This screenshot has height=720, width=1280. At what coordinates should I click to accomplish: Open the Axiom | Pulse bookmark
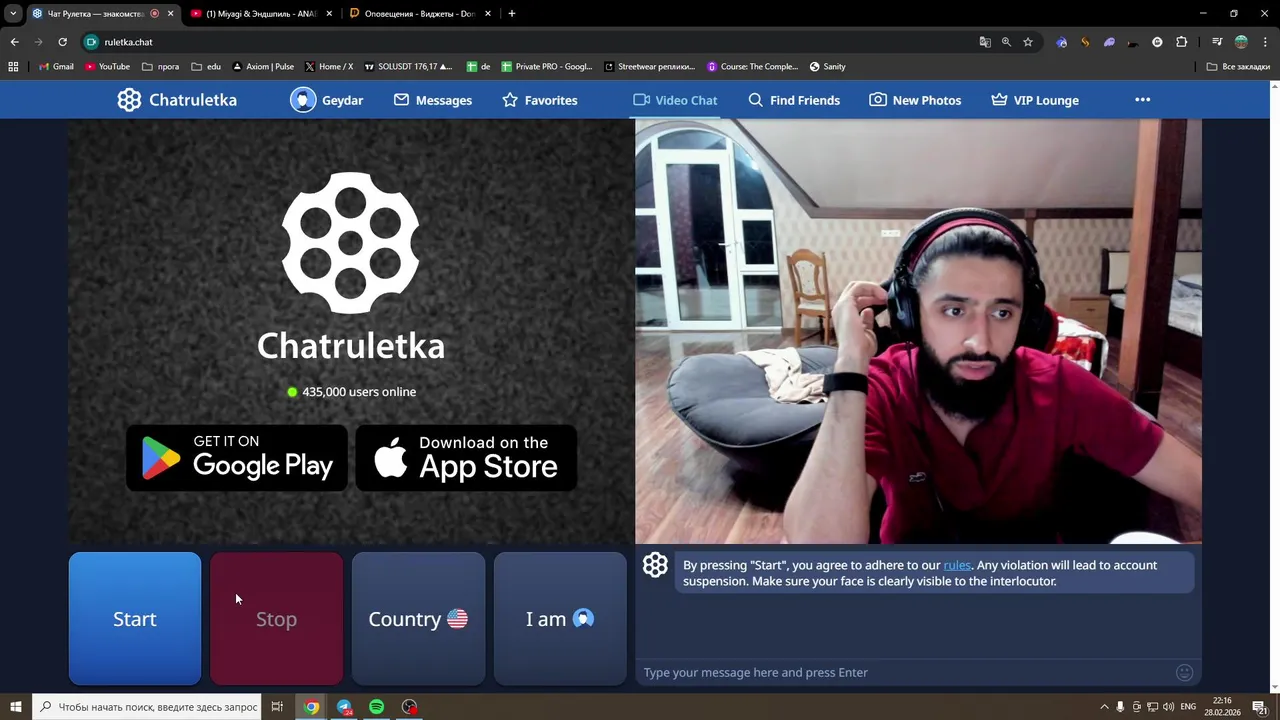[262, 67]
